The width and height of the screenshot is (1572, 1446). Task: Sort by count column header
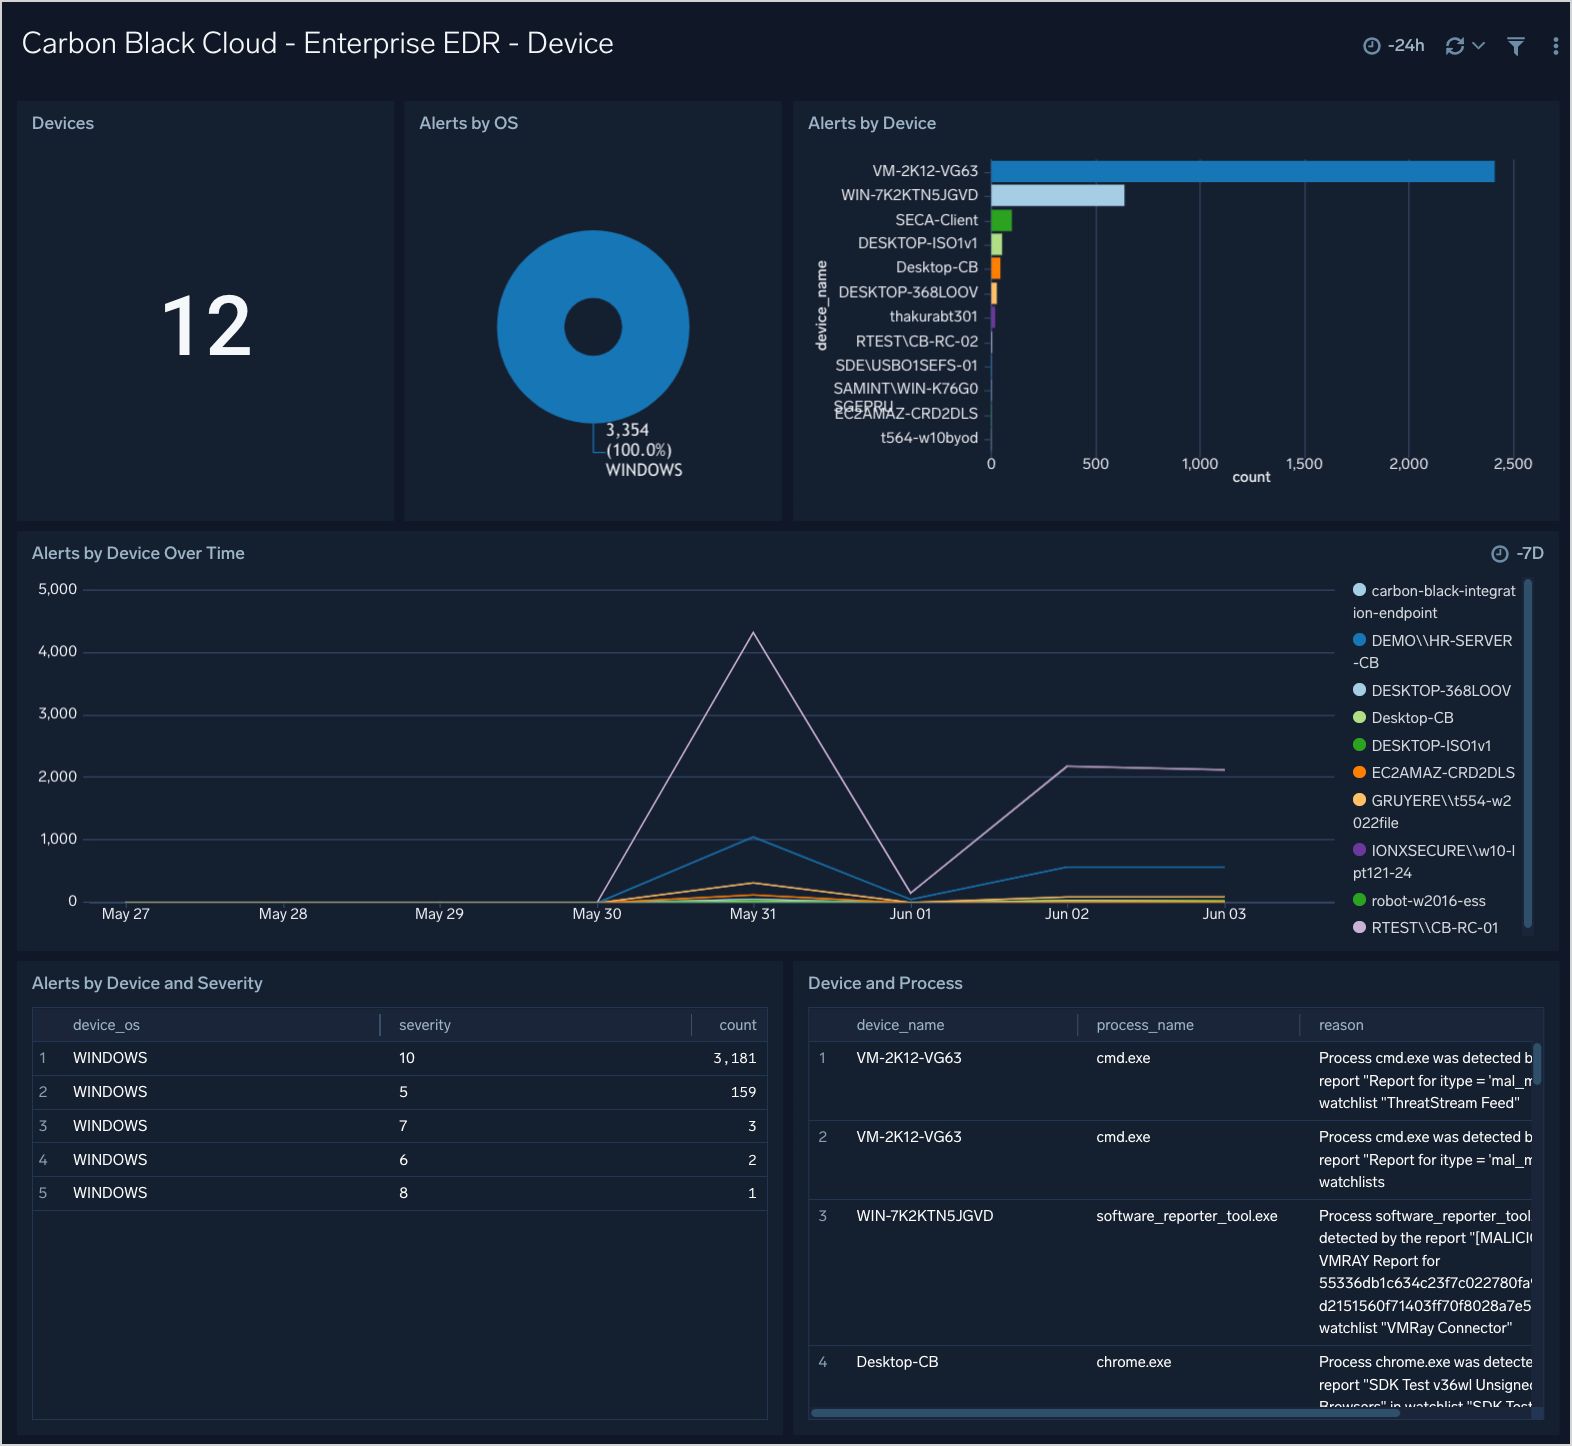coord(737,1025)
